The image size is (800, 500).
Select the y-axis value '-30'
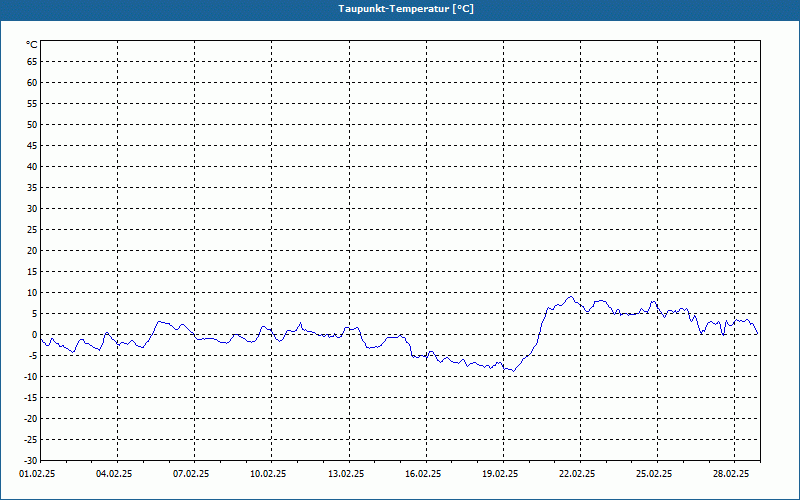[x=30, y=461]
